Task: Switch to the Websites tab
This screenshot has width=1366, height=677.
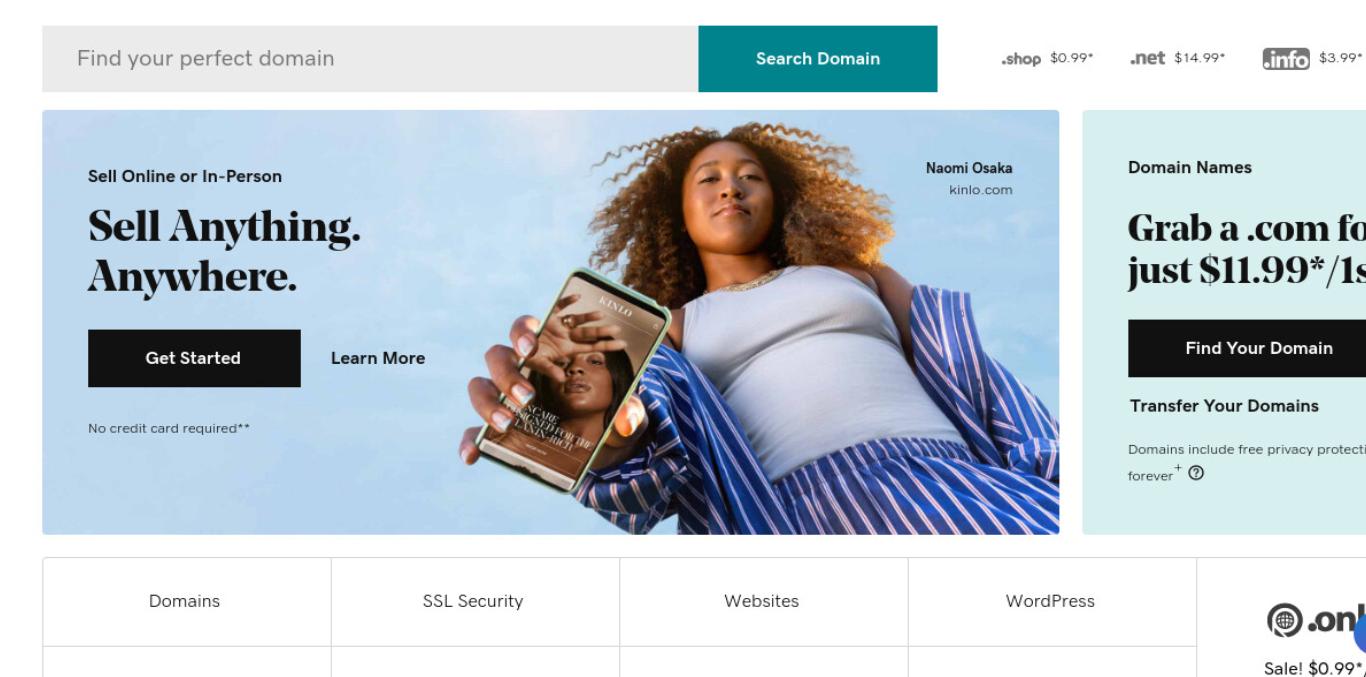Action: [763, 601]
